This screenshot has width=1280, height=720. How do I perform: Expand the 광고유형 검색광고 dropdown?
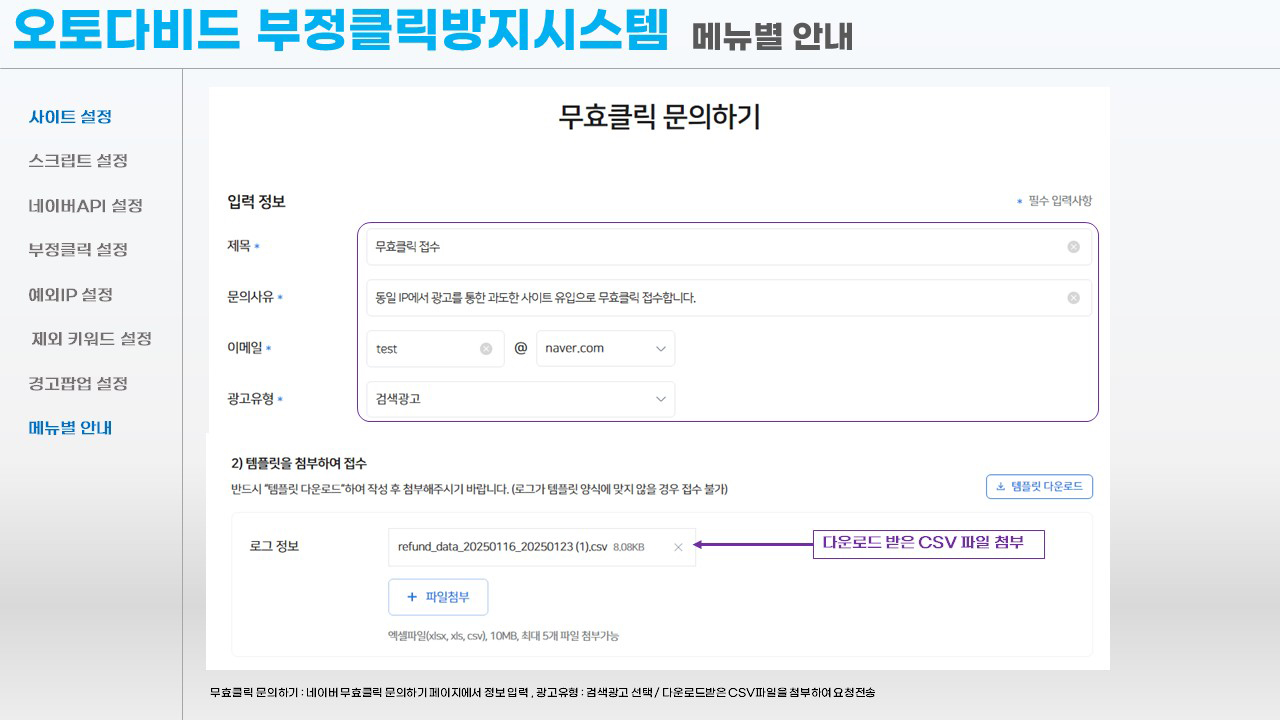pyautogui.click(x=520, y=399)
